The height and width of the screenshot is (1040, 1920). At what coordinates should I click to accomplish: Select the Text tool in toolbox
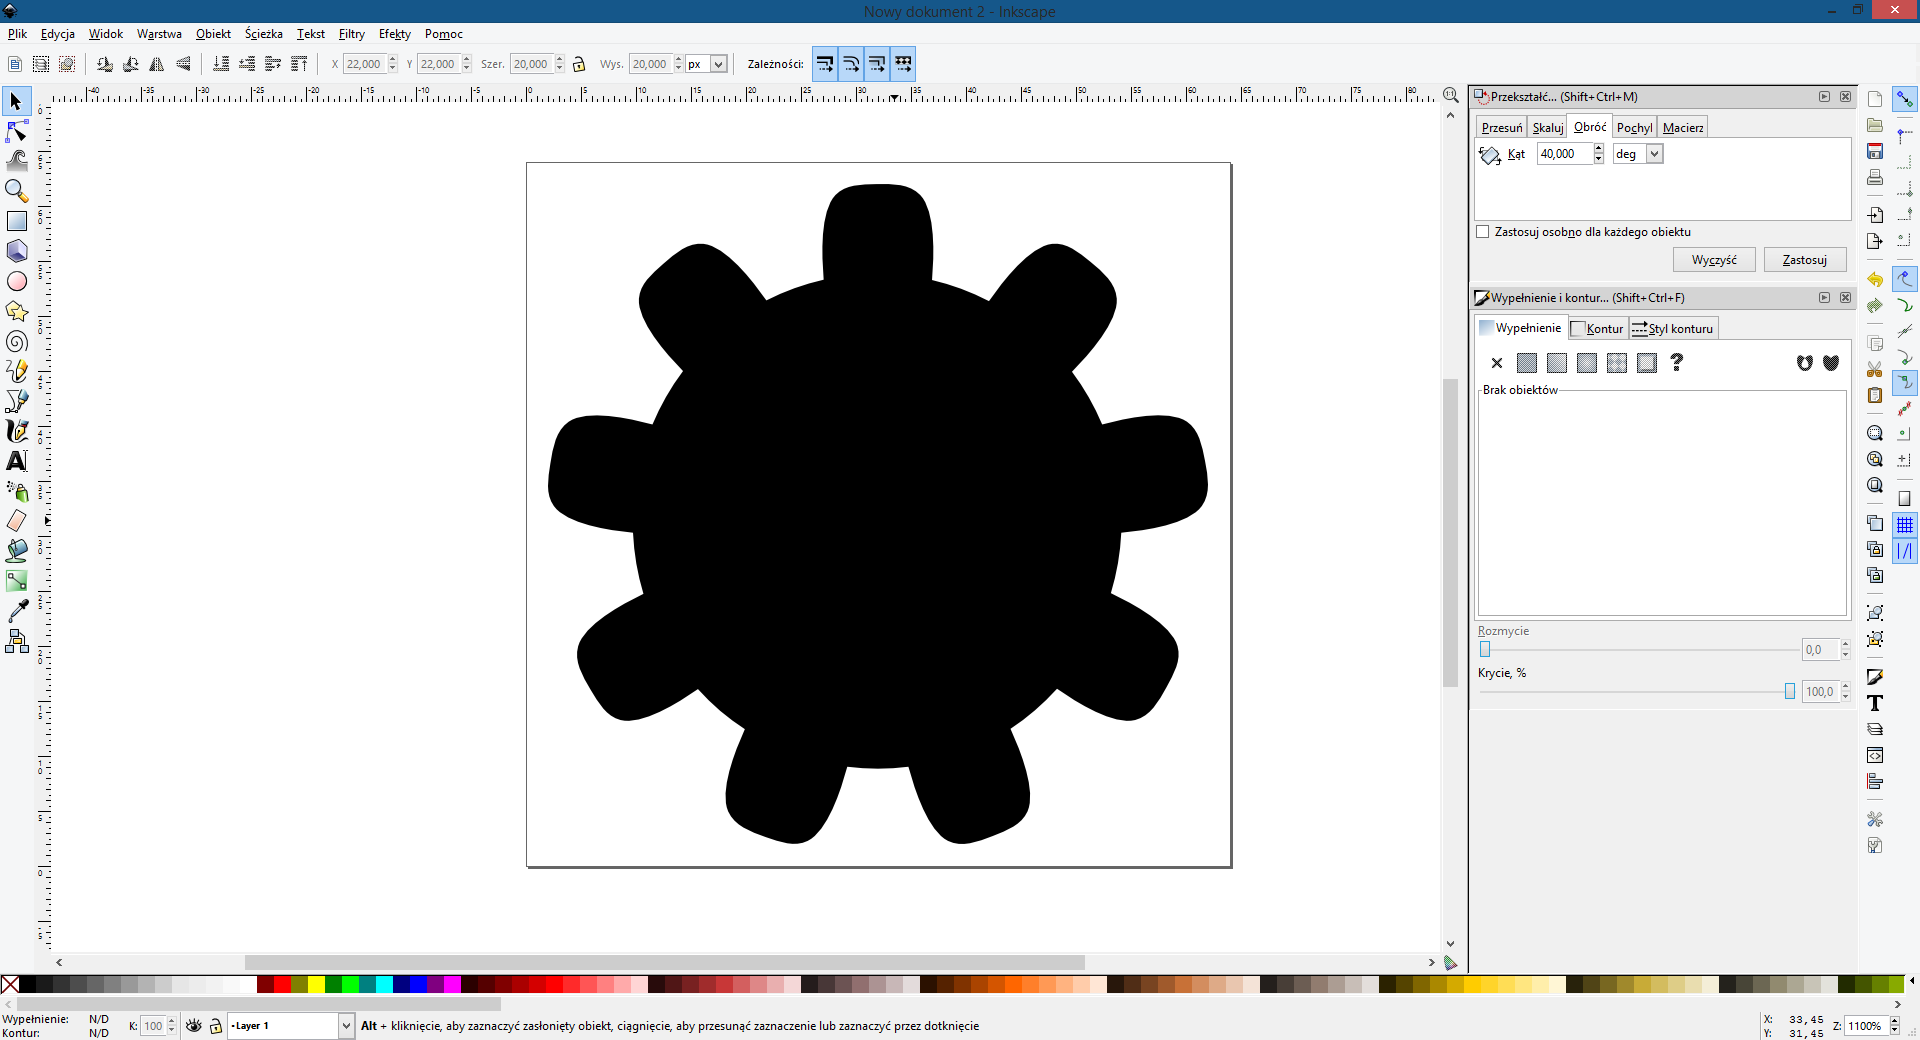coord(17,461)
